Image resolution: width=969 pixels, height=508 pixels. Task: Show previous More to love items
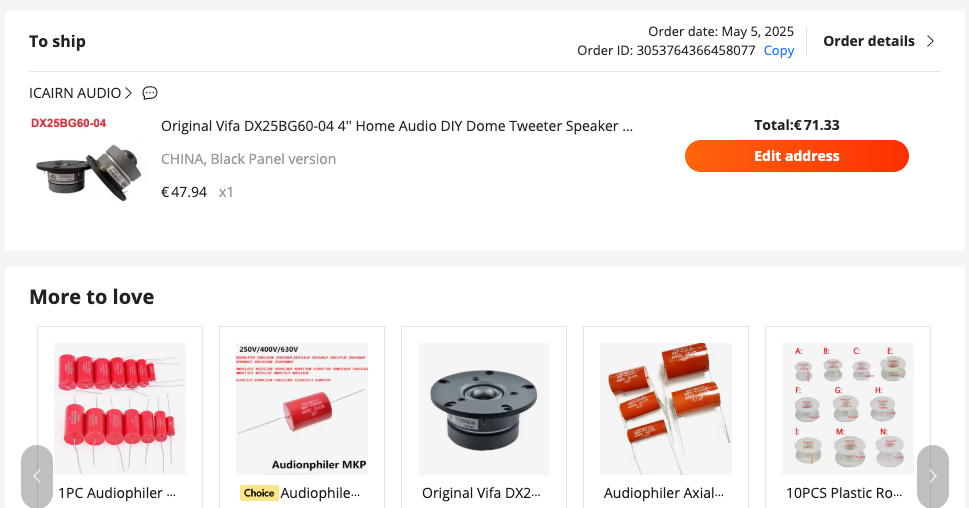(x=37, y=476)
